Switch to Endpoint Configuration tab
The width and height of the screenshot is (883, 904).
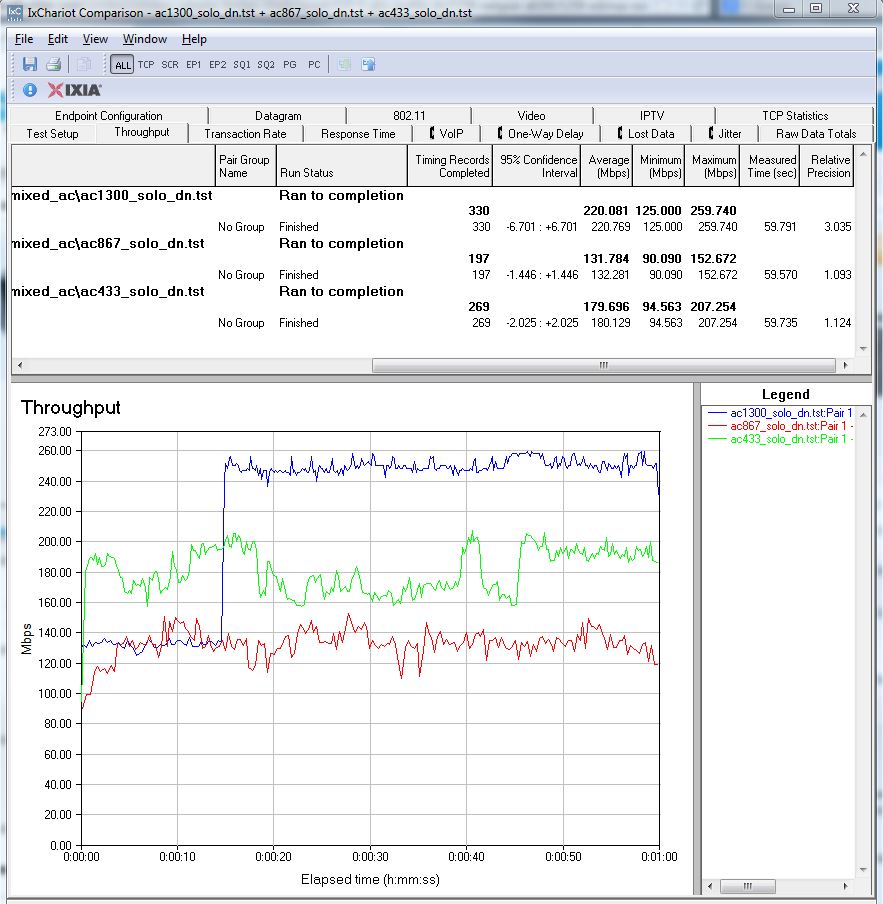108,116
